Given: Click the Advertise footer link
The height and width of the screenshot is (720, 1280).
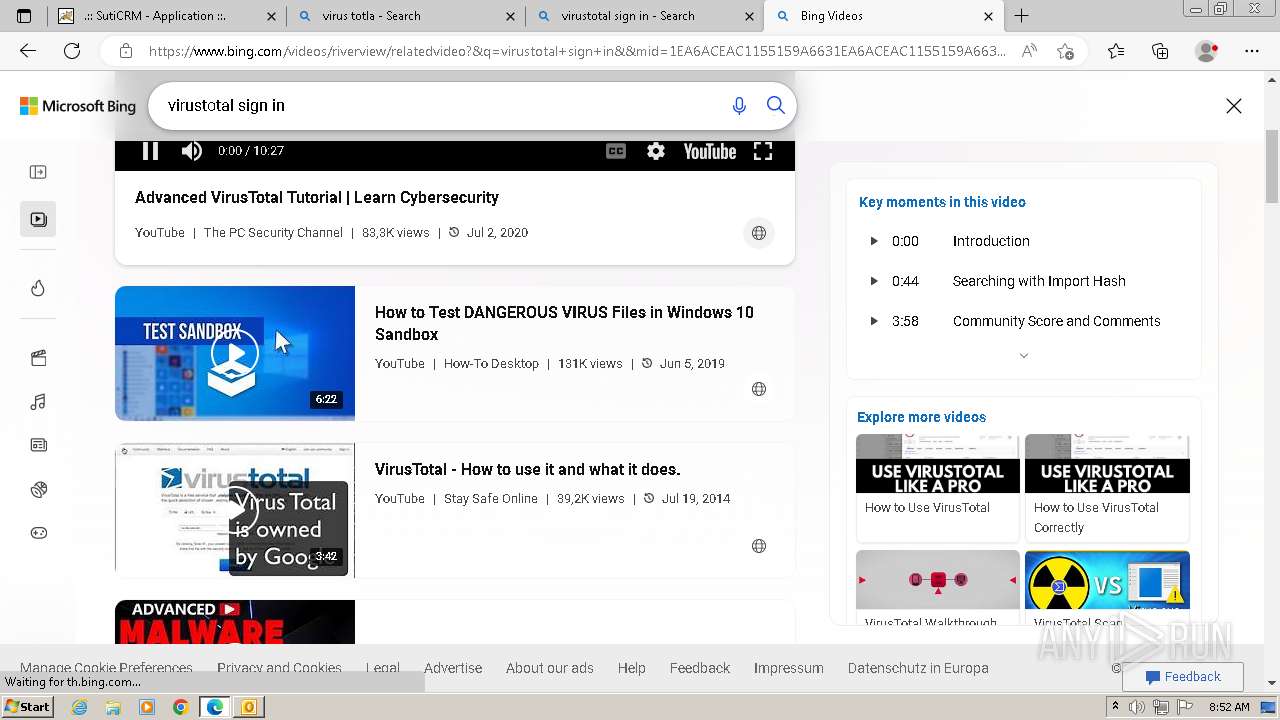Looking at the screenshot, I should [x=453, y=668].
